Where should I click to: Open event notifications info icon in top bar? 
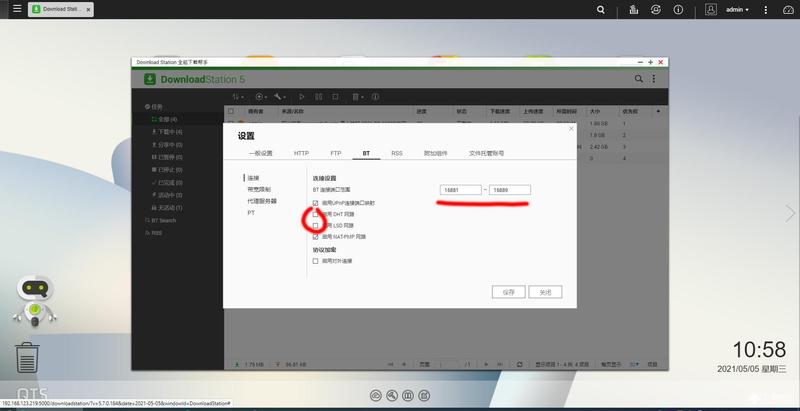click(x=678, y=9)
